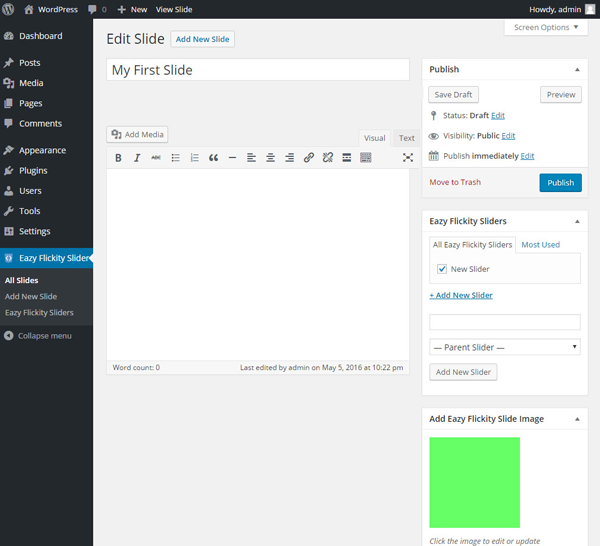Viewport: 600px width, 546px height.
Task: Toggle bold formatting
Action: tap(118, 158)
